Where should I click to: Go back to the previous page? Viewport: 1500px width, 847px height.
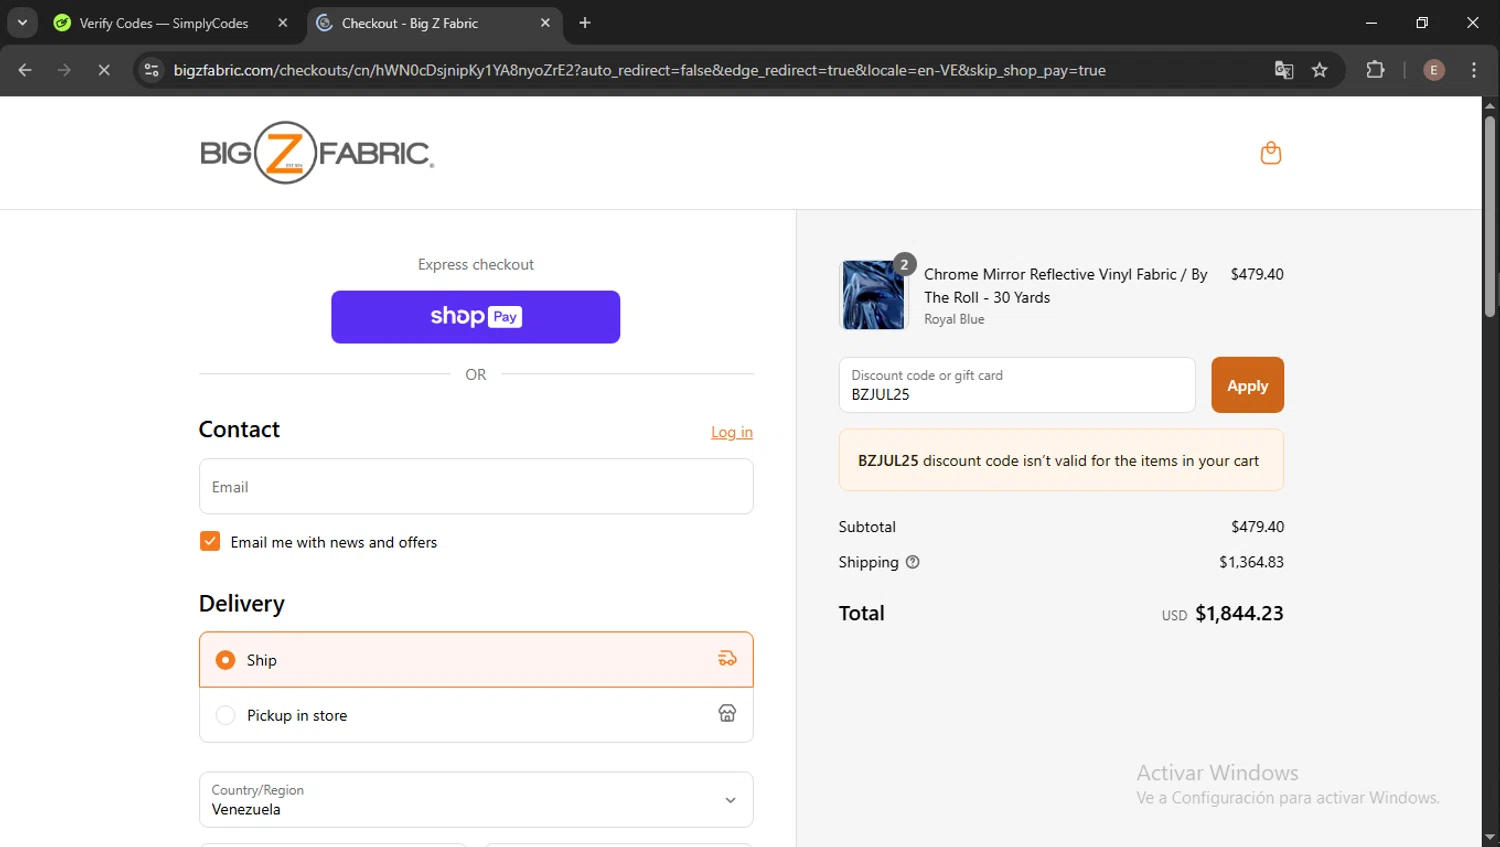tap(25, 70)
